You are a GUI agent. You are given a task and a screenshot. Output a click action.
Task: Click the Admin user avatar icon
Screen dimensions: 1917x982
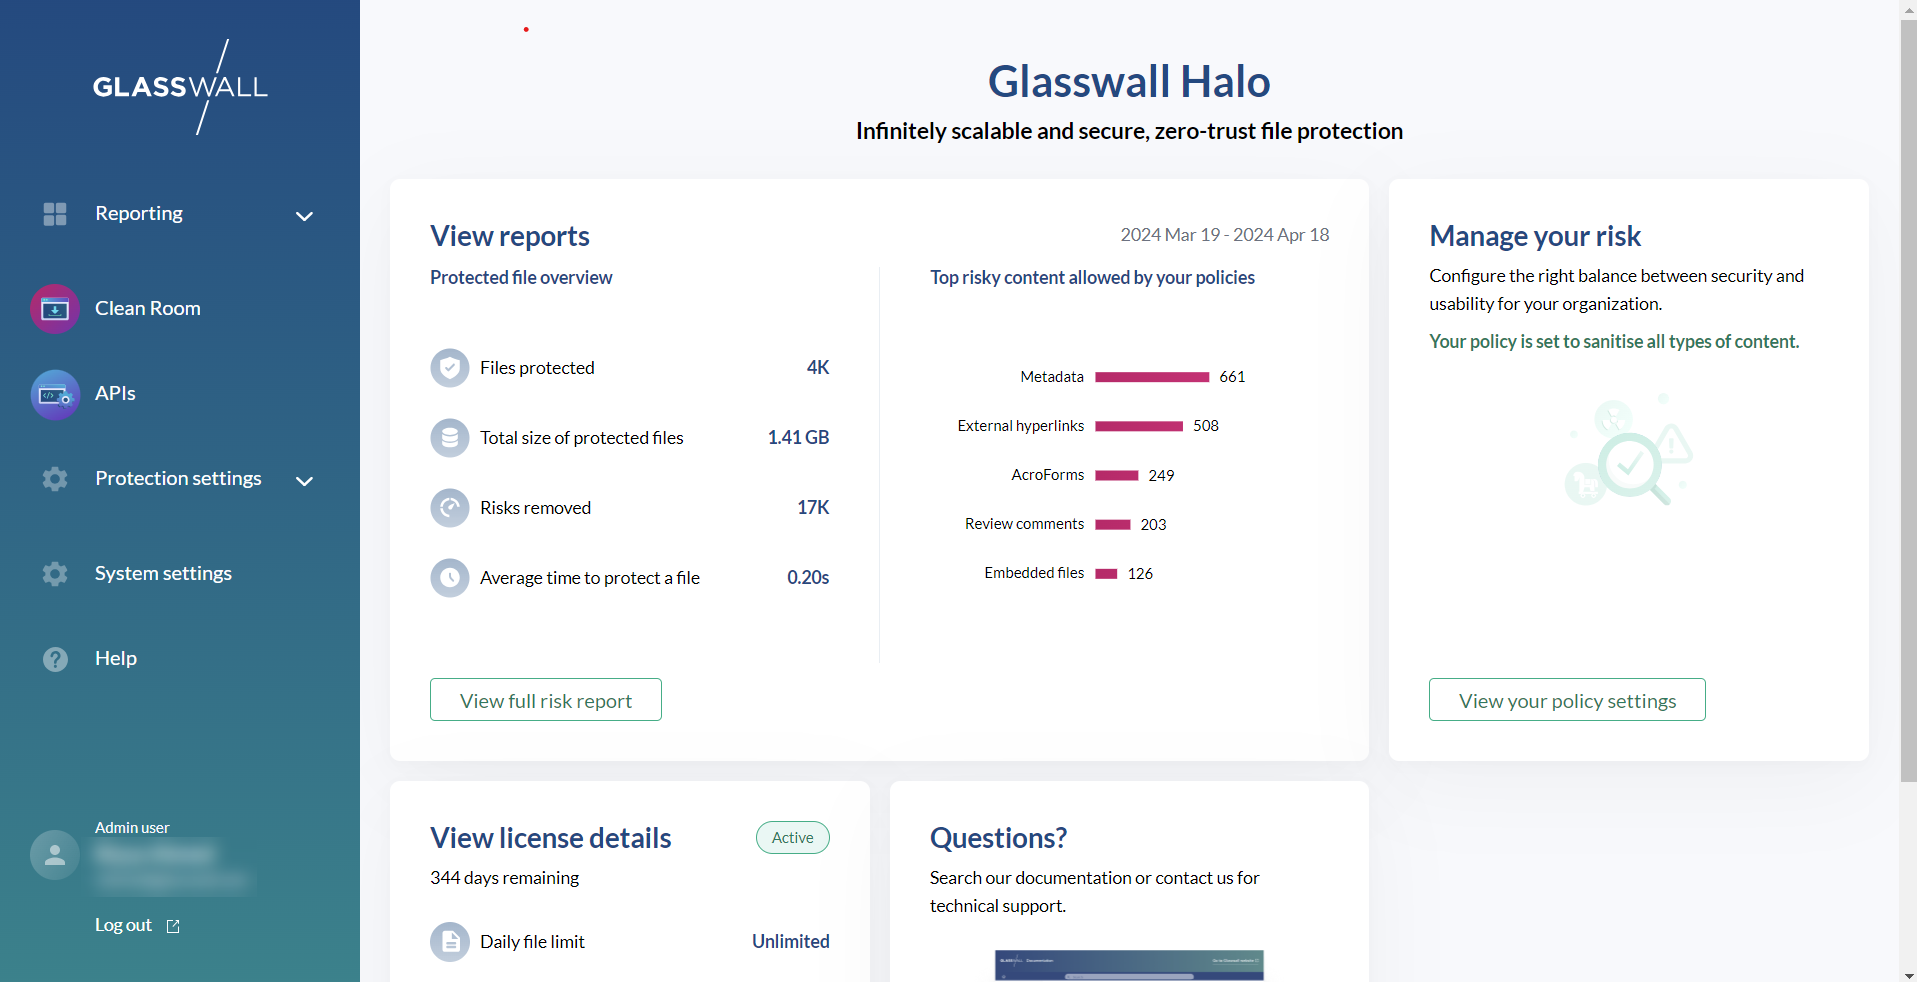click(x=55, y=855)
